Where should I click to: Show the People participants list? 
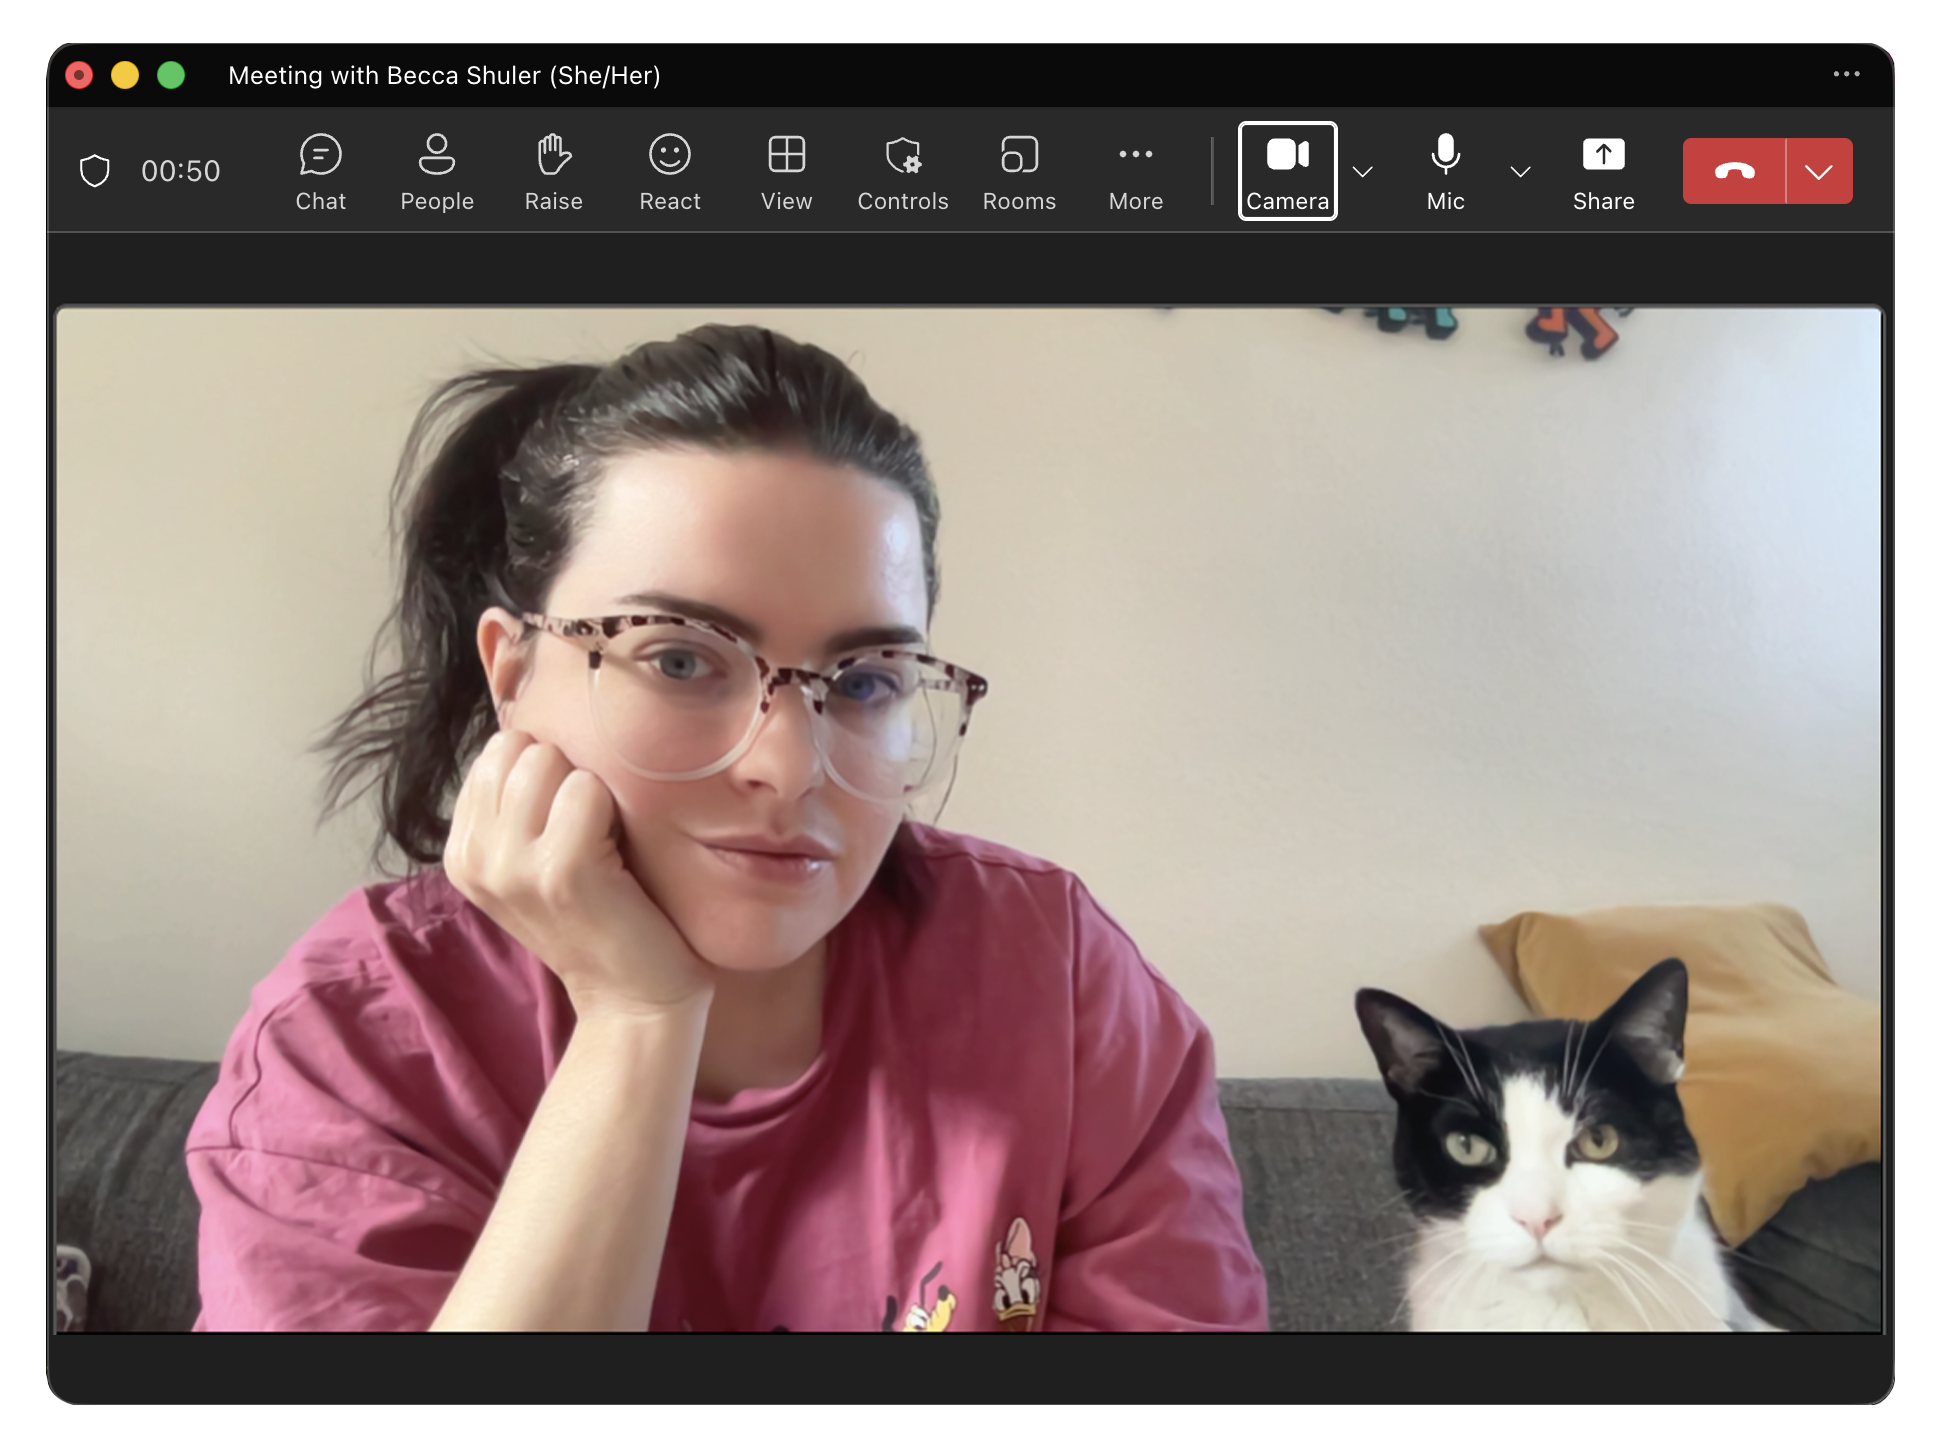point(436,172)
